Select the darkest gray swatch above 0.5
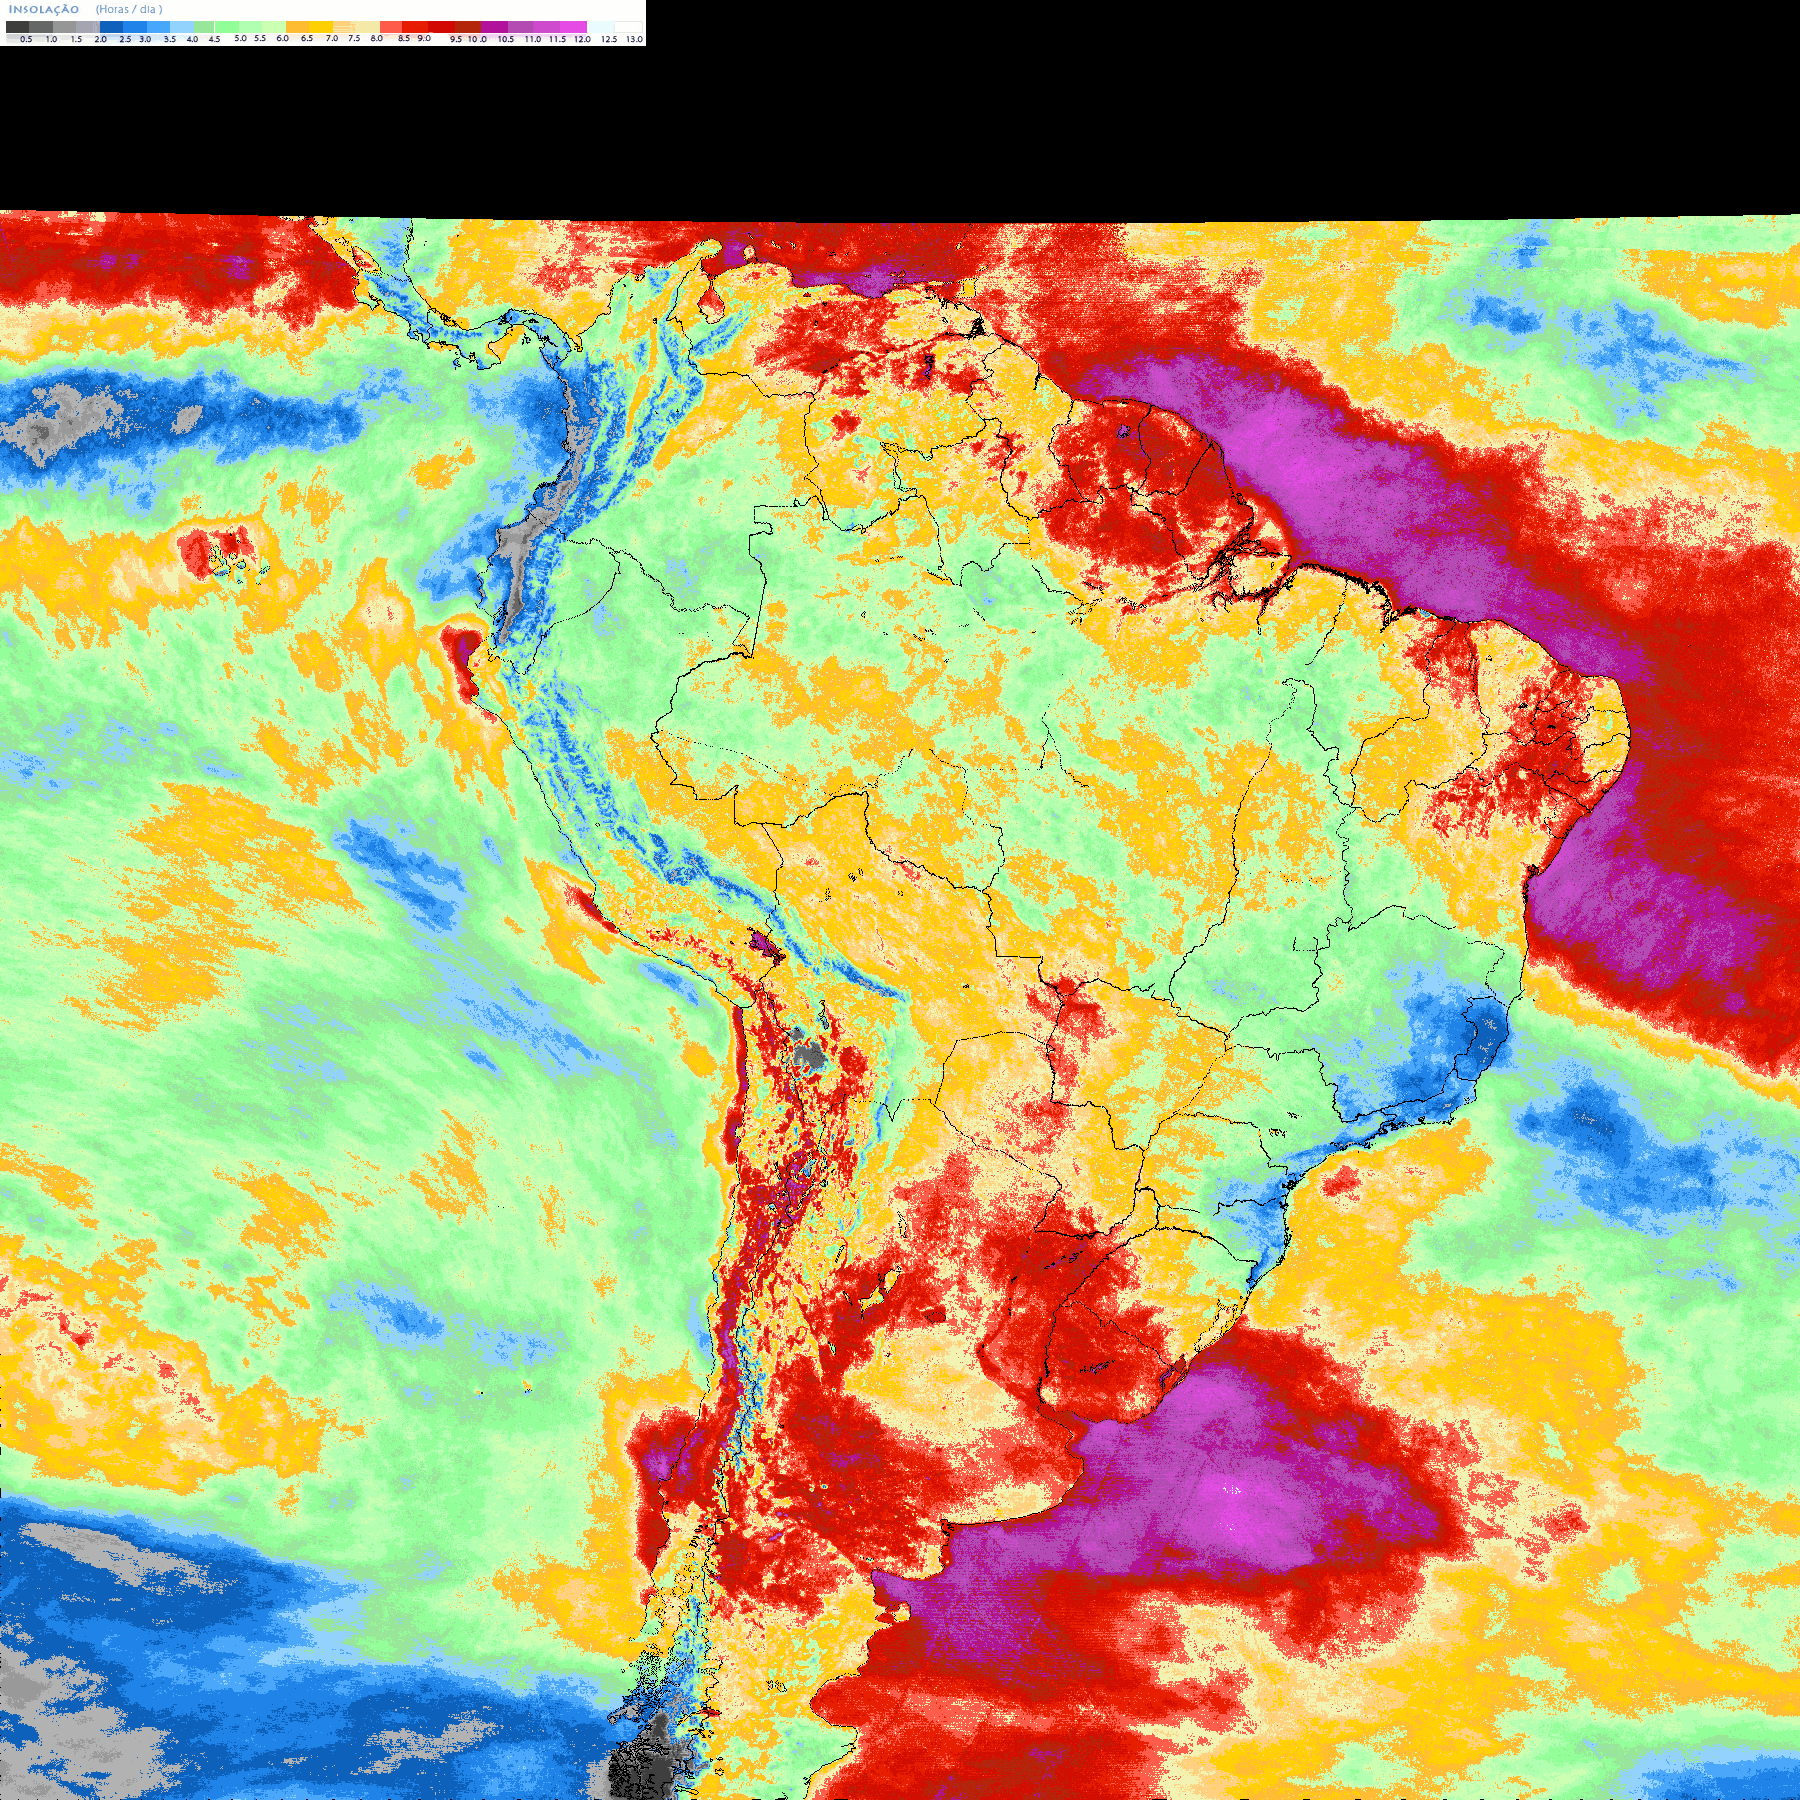Viewport: 1800px width, 1800px height. coord(17,27)
